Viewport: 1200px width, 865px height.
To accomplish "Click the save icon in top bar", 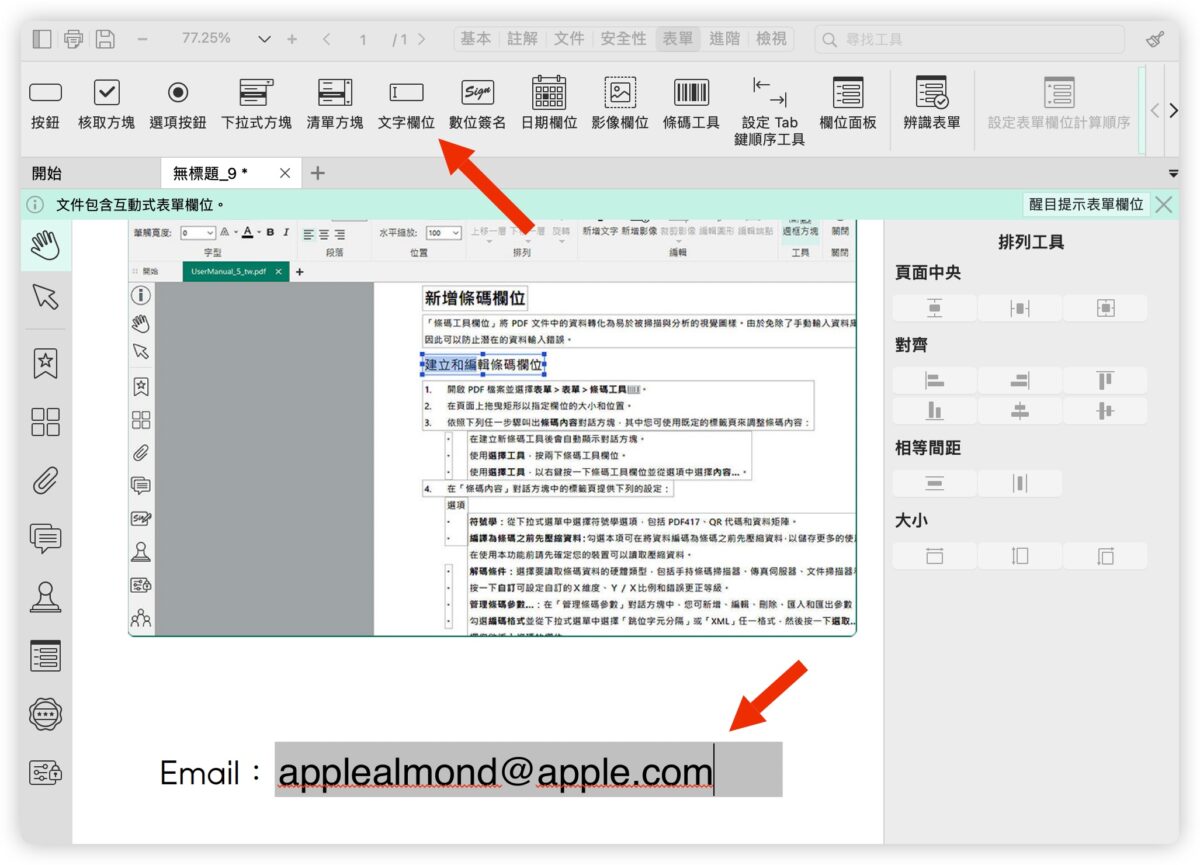I will [x=105, y=39].
